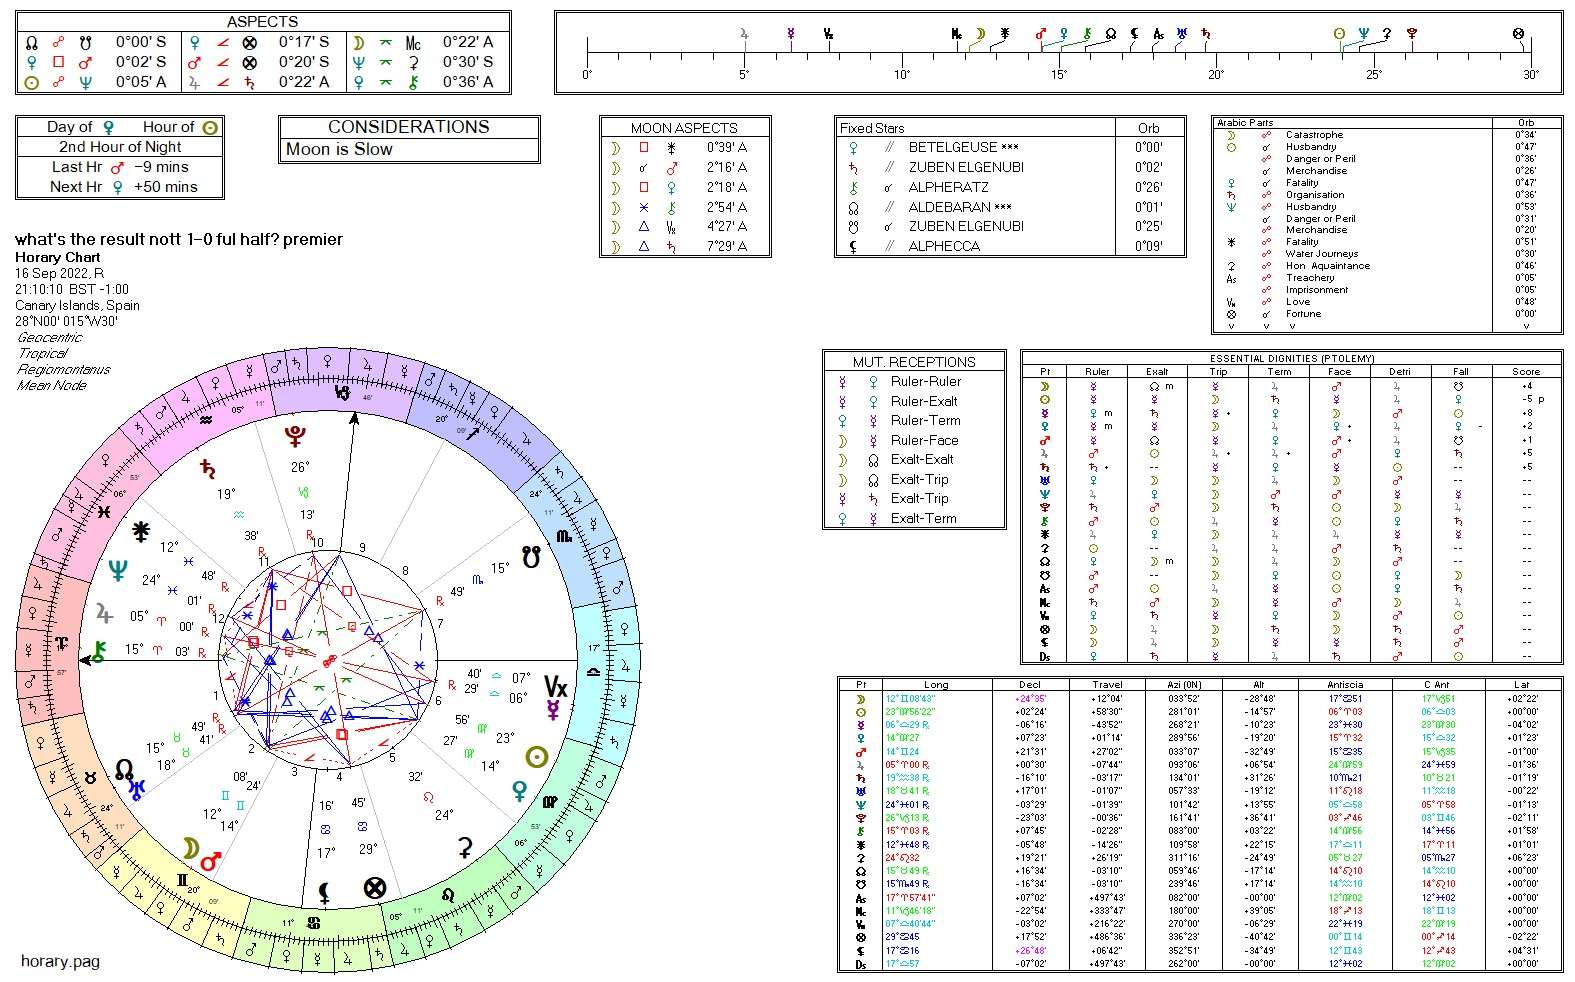Select the 'ESSENTIAL DIGNITIES (PTOLEMY)' heading
The image size is (1575, 982).
(x=1292, y=358)
